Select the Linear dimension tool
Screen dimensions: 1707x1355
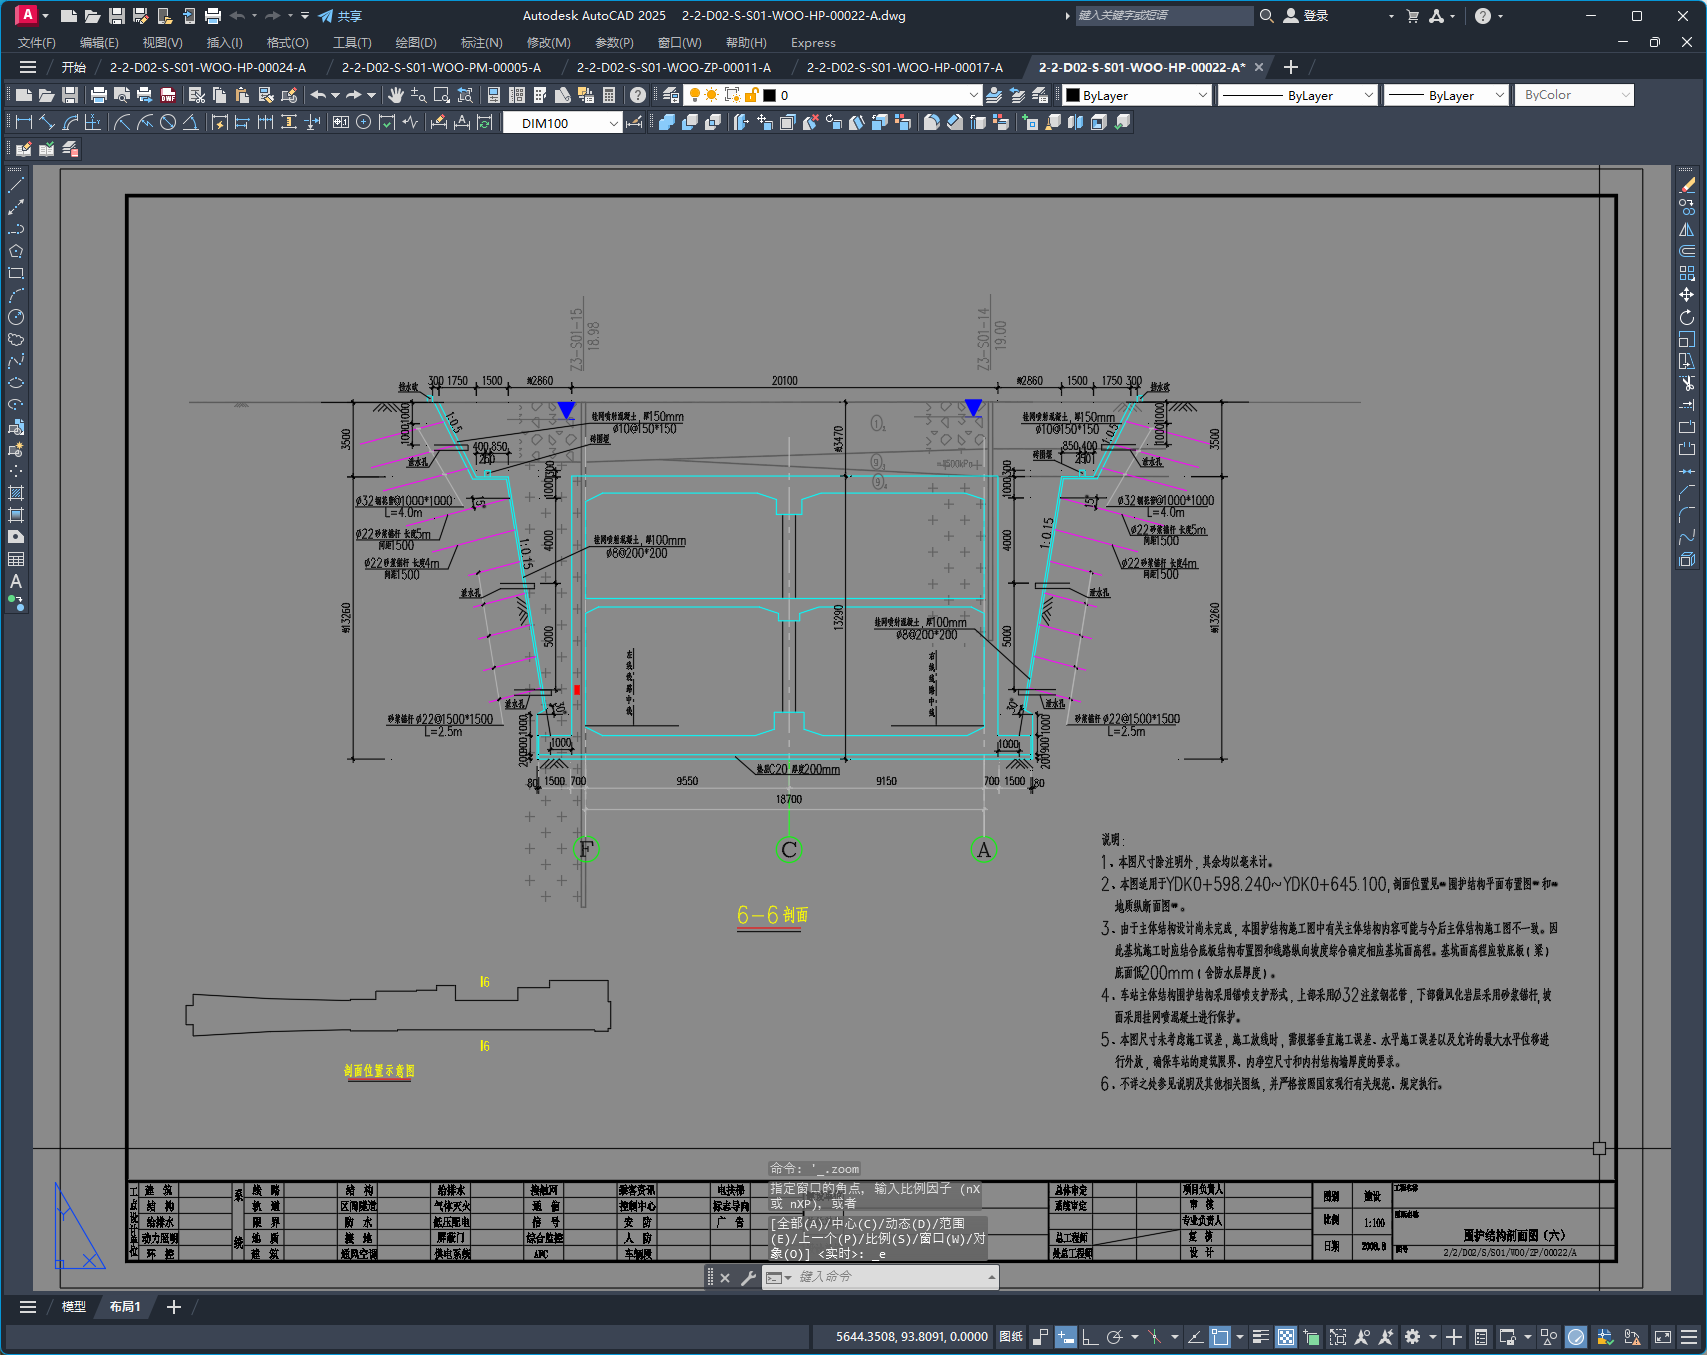25,122
